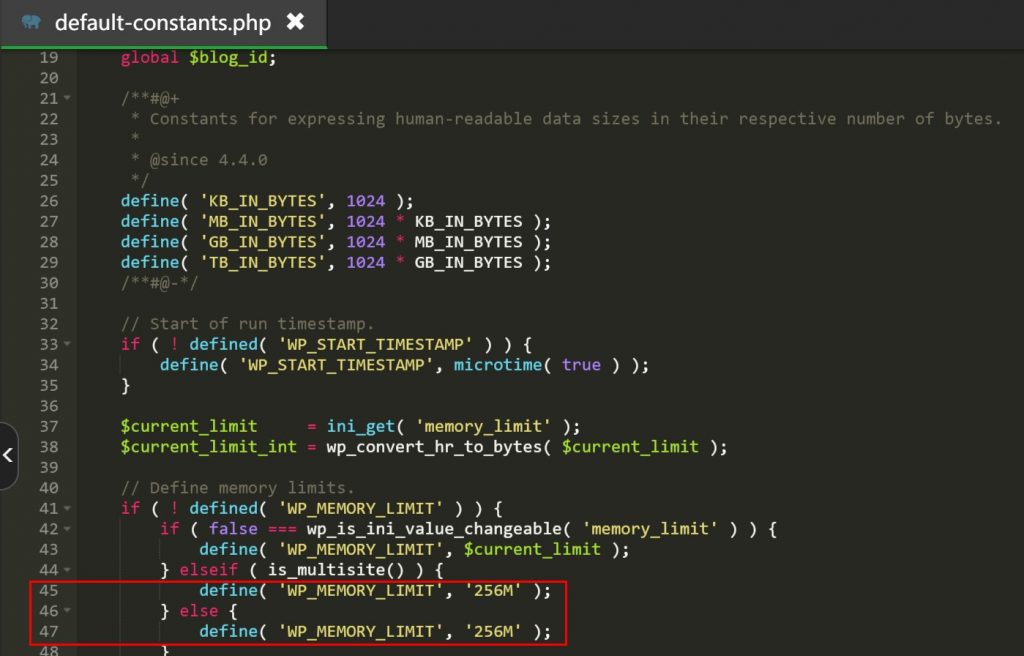Collapse the elseif is_multisite block at line 44
Viewport: 1024px width, 656px height.
[67, 569]
